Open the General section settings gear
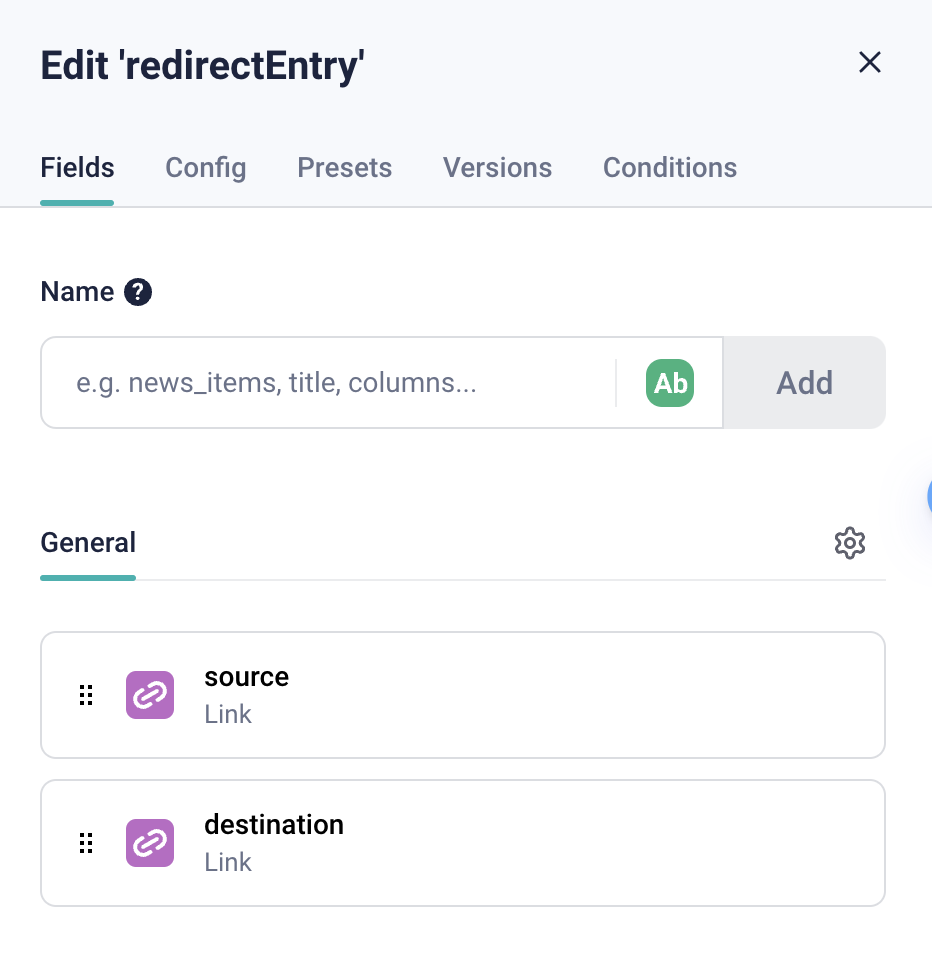The height and width of the screenshot is (960, 932). [849, 543]
